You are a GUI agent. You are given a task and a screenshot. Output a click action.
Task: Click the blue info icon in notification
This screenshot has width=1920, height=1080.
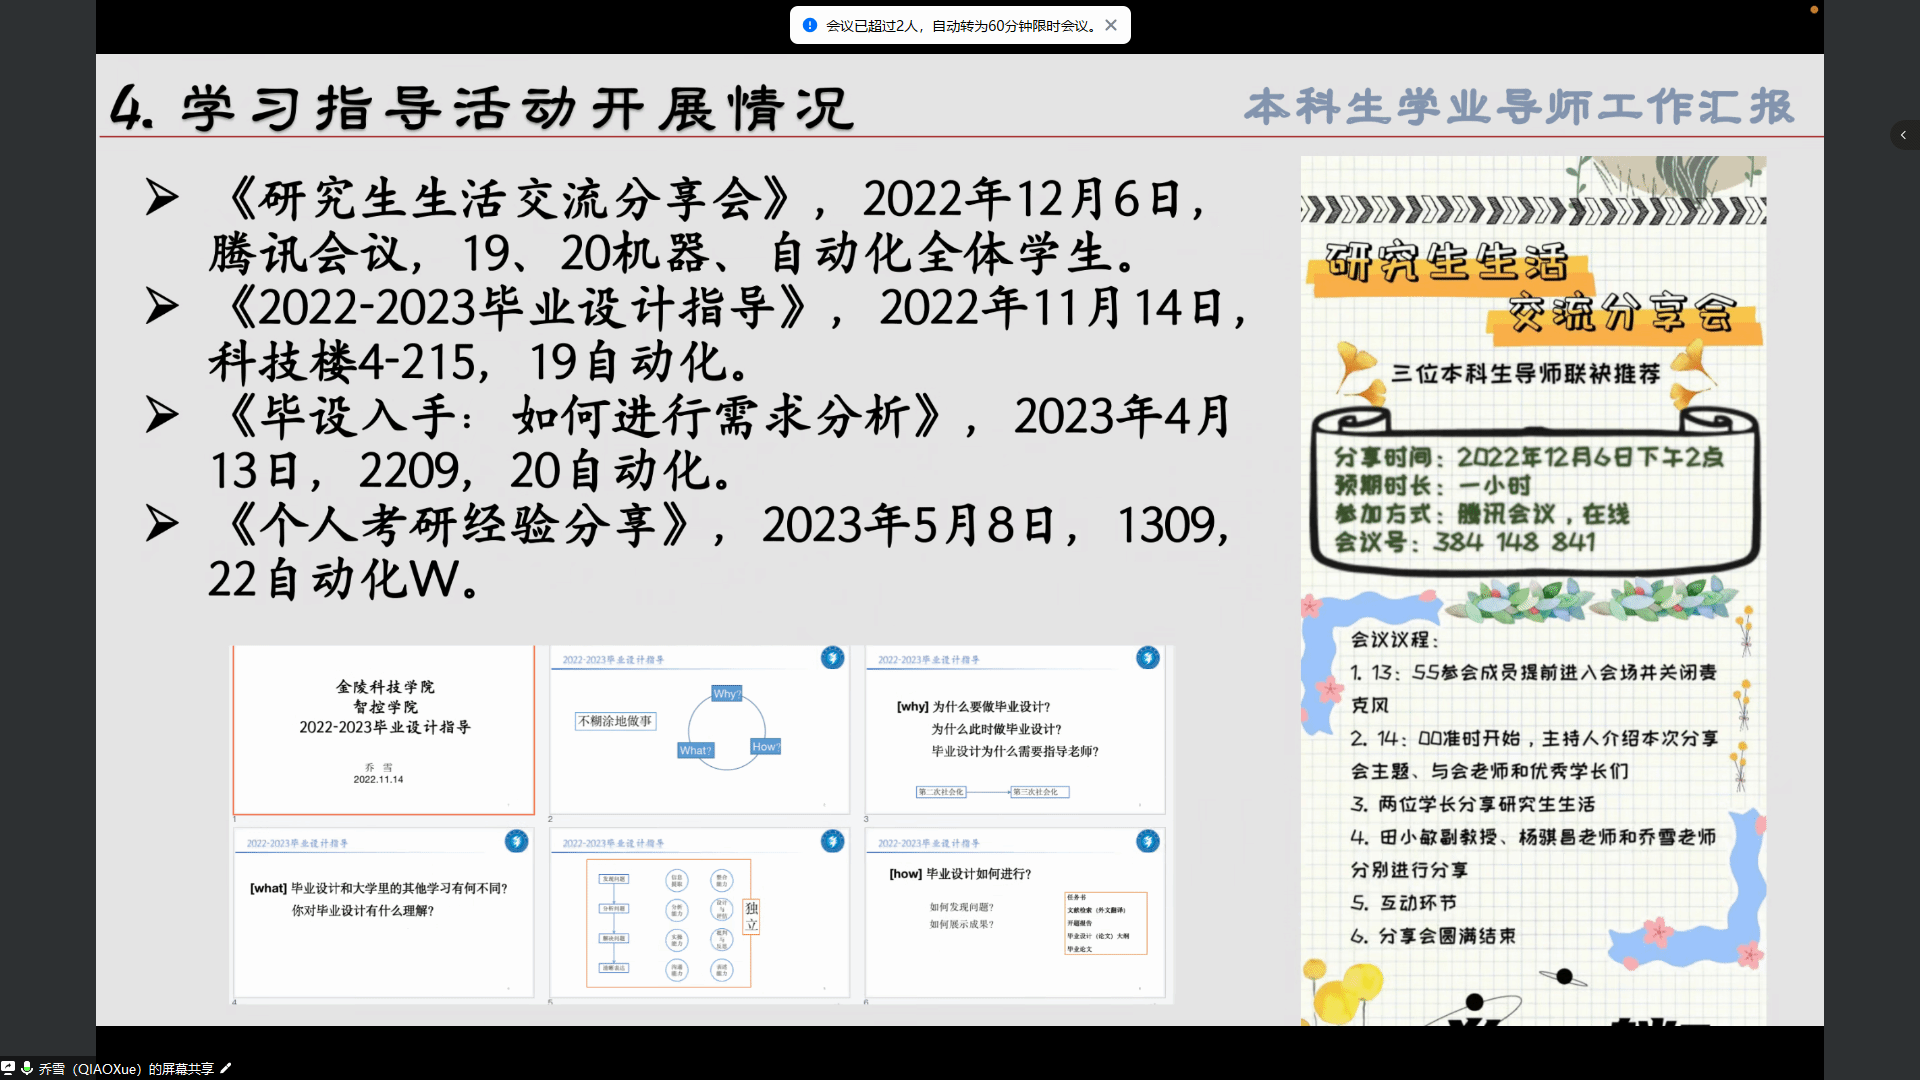click(810, 25)
